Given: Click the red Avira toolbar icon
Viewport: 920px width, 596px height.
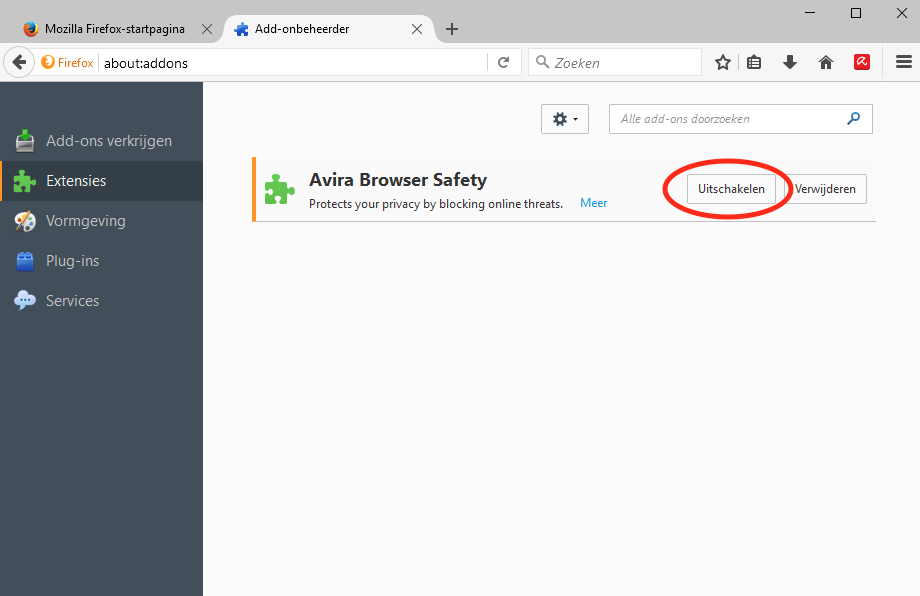Looking at the screenshot, I should (862, 62).
